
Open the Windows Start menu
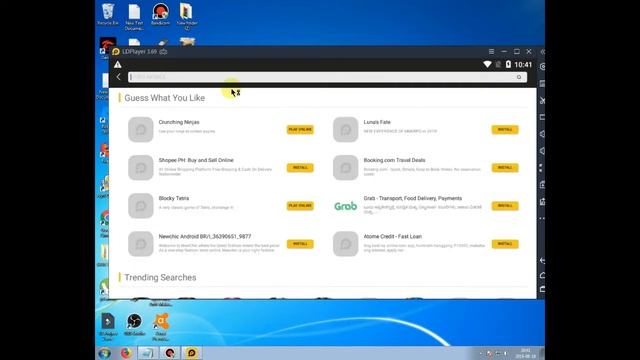104,353
